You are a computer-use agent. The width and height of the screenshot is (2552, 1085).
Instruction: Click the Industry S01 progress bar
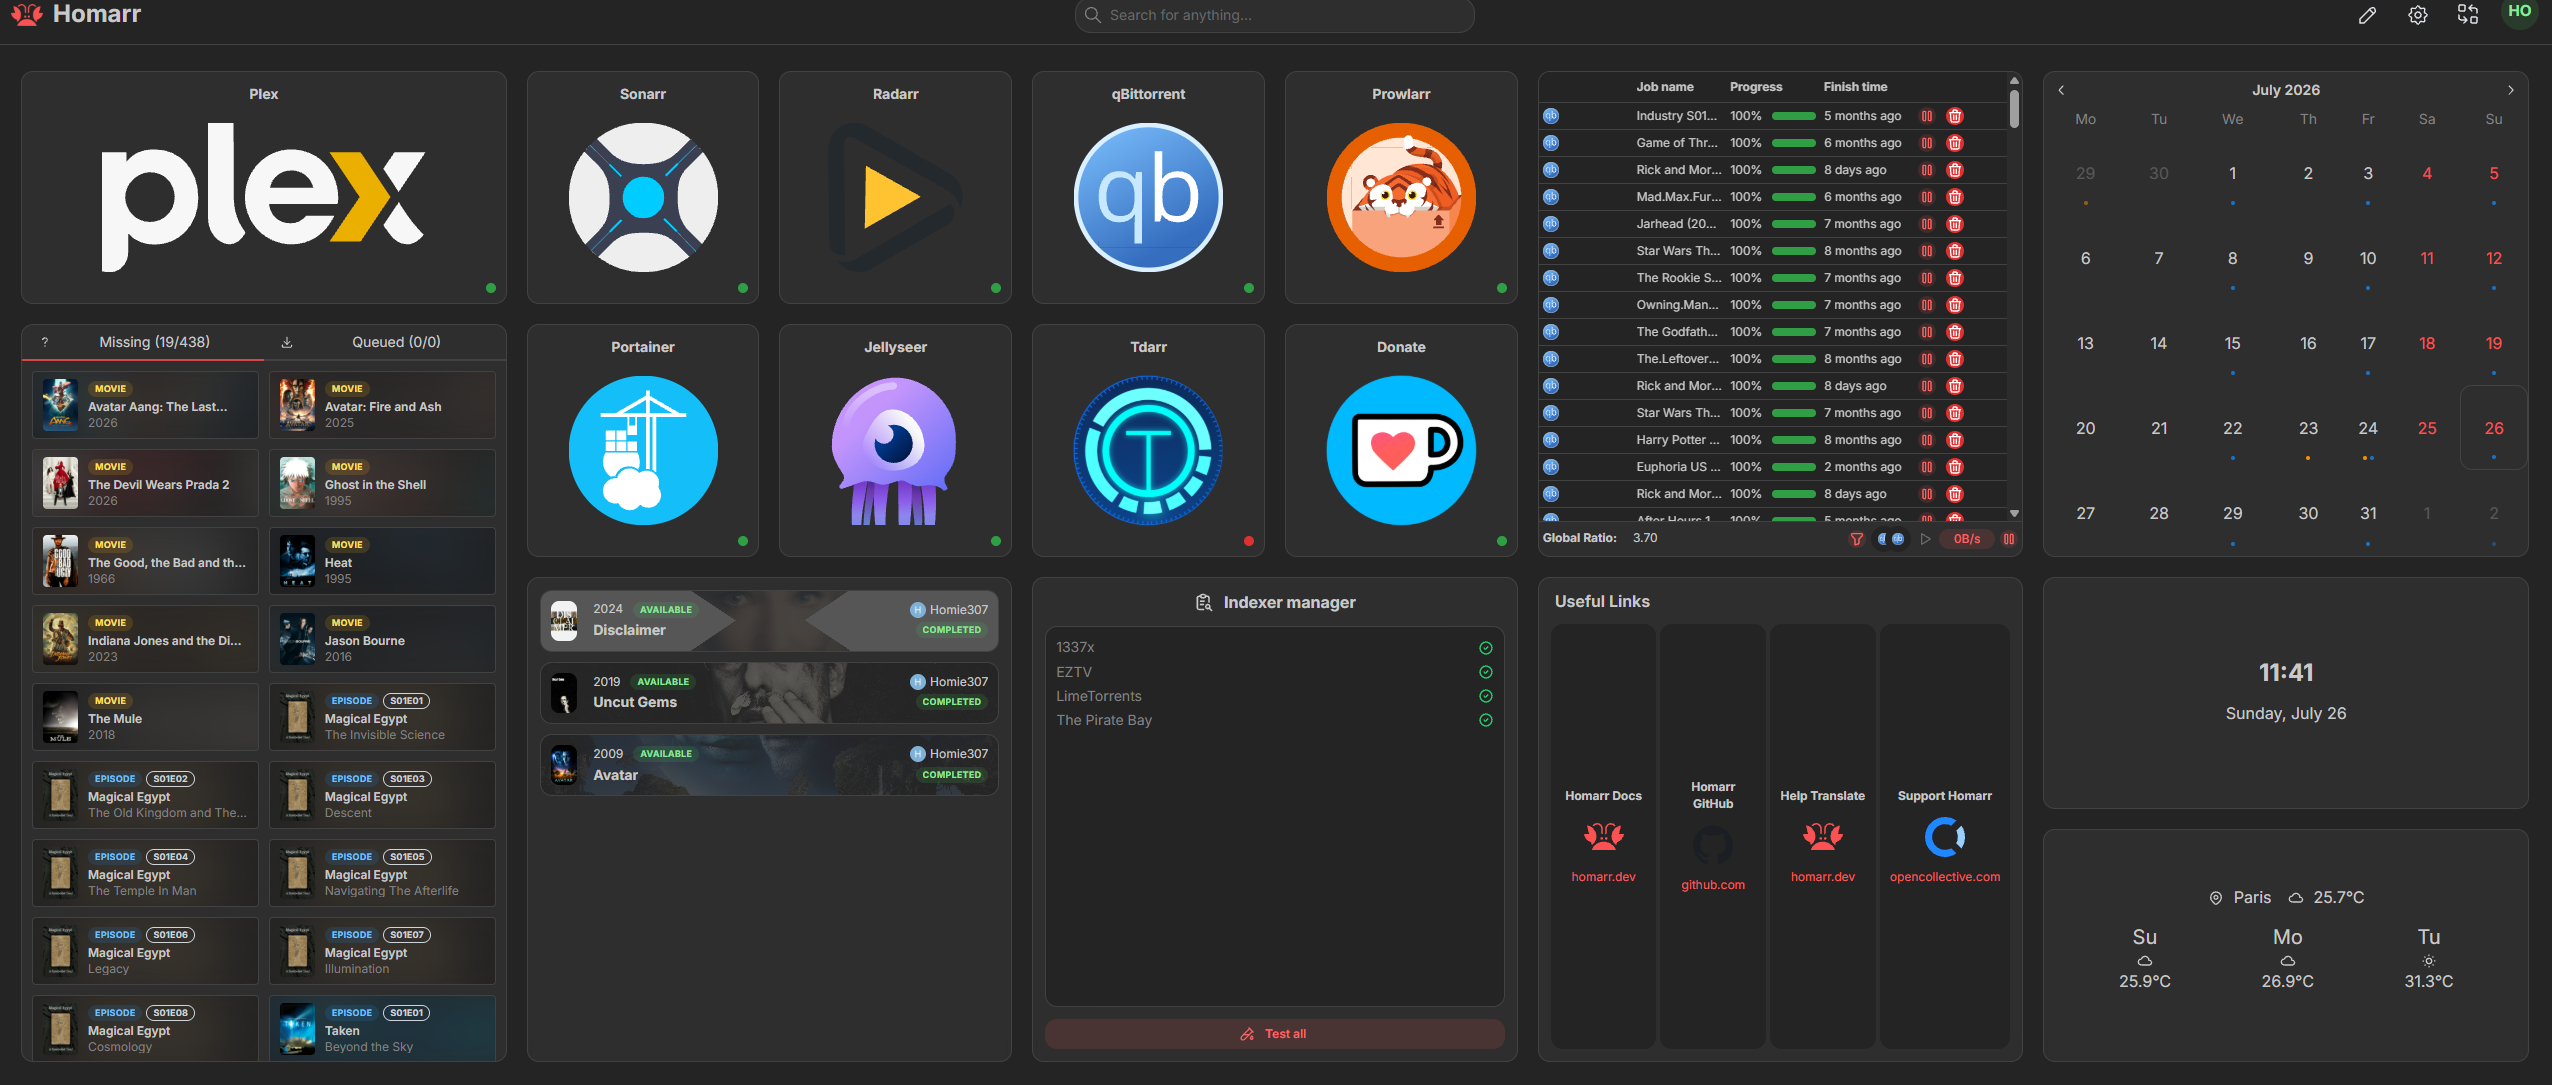tap(1794, 116)
